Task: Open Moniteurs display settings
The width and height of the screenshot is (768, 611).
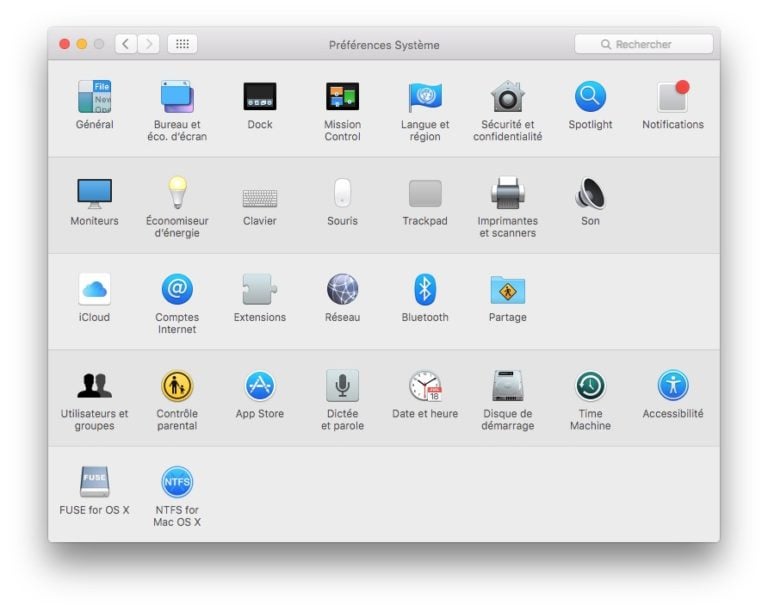Action: point(95,193)
